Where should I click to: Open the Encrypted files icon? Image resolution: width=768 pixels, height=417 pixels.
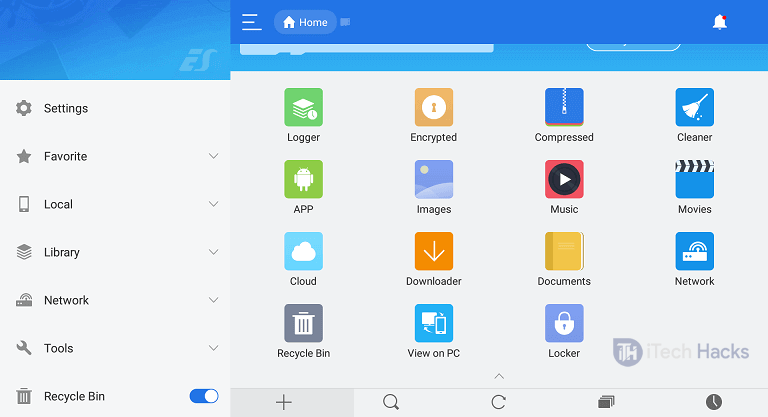tap(433, 107)
